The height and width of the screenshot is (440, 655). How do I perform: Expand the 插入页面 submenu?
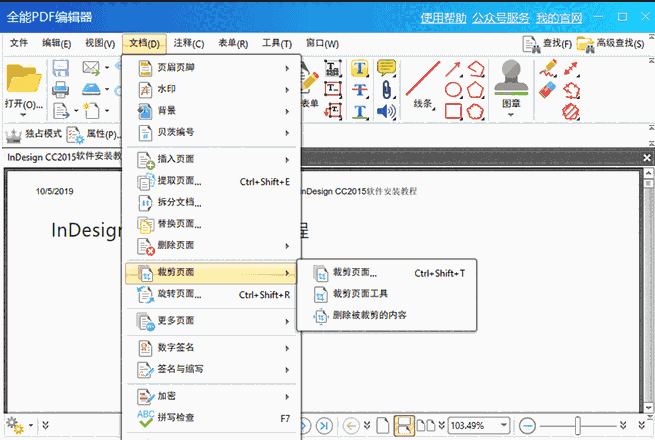pyautogui.click(x=212, y=159)
